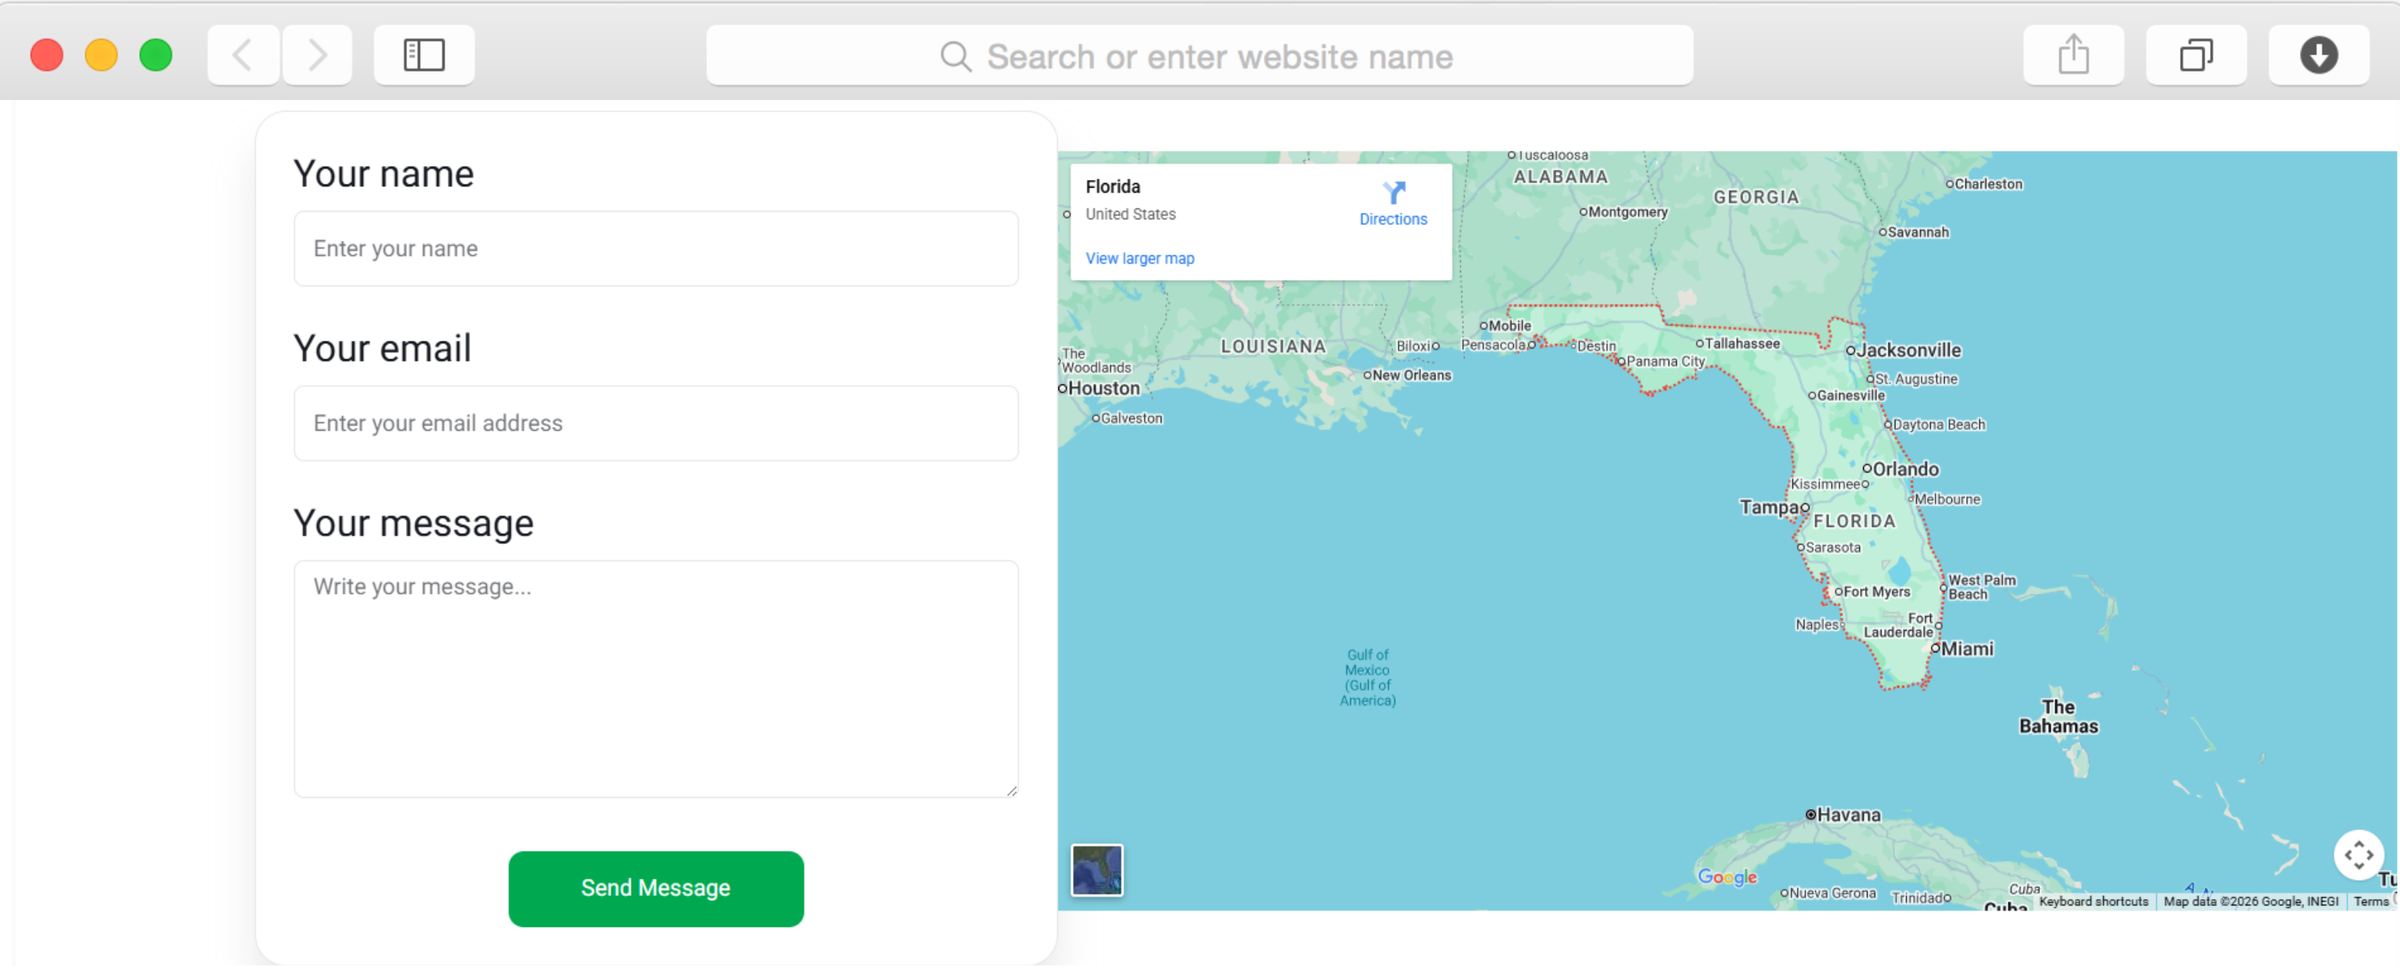Show tab overview icon

pyautogui.click(x=2195, y=55)
